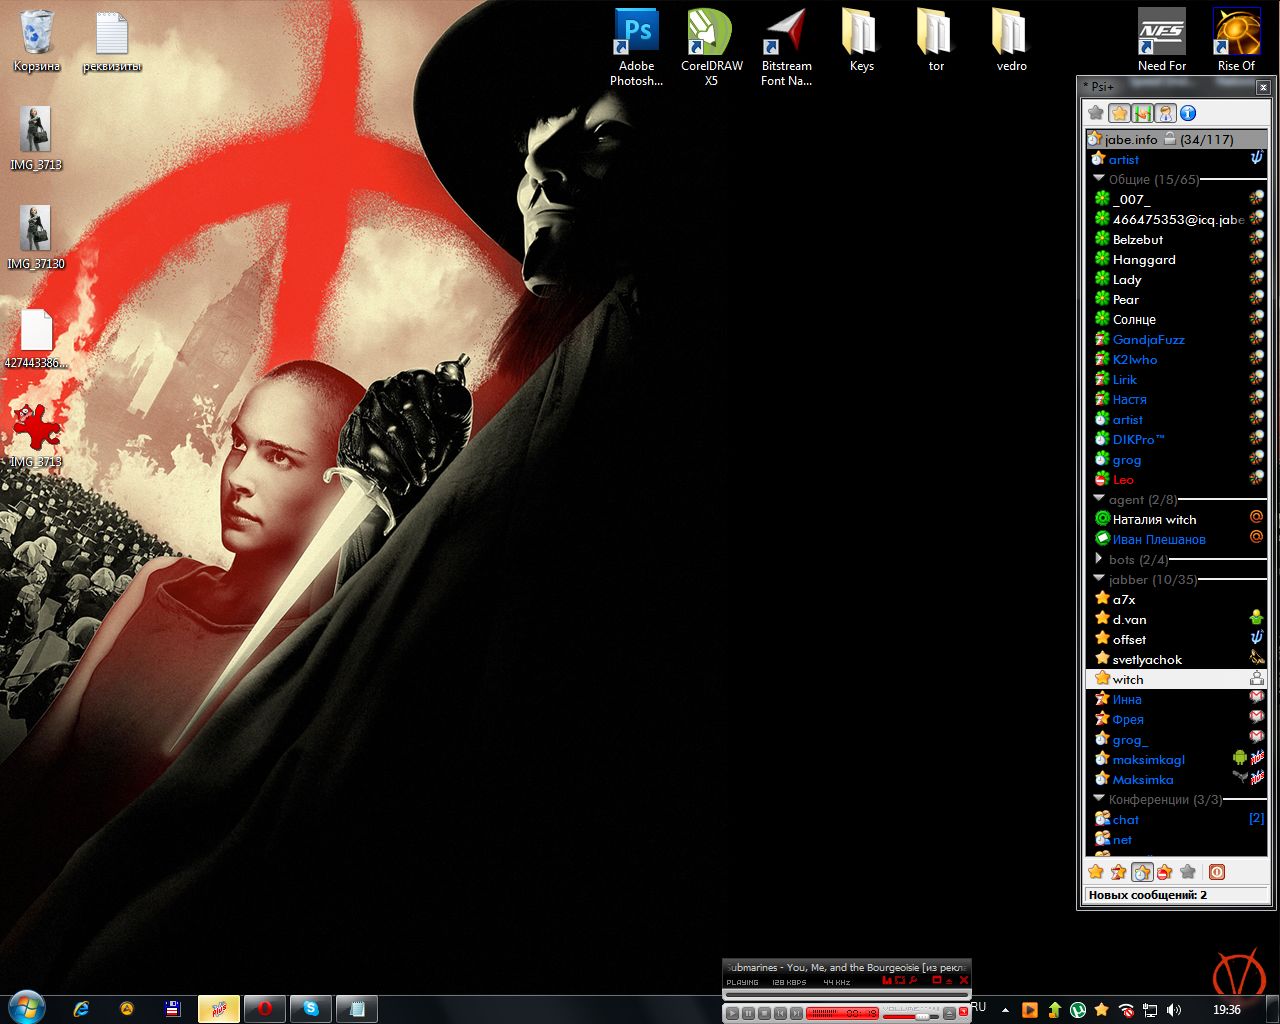
Task: Expand the bots (2/4) group
Action: tap(1099, 559)
